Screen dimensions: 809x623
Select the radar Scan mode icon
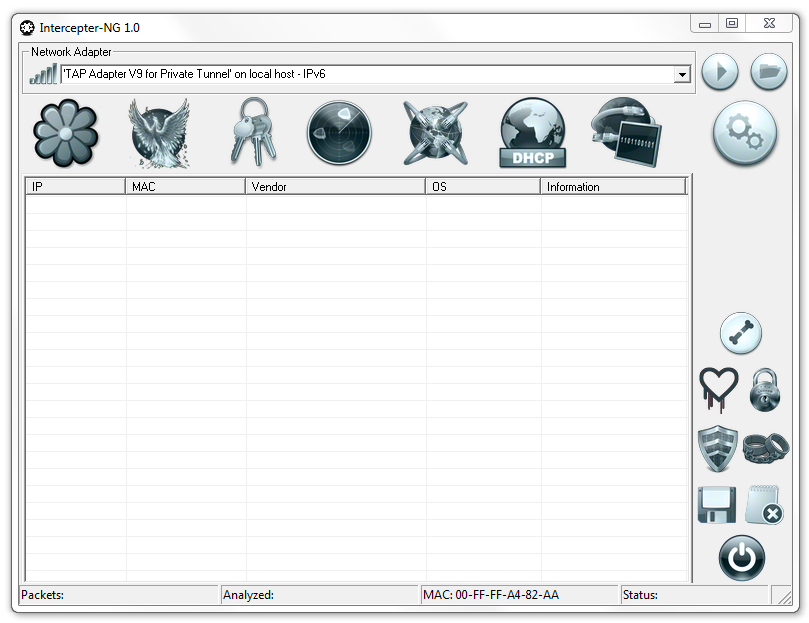point(340,133)
